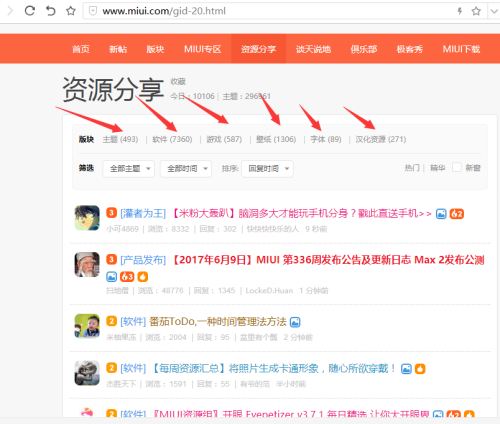Viewport: 500px width, 424px height.
Task: Click the 收藏 link beside the title
Action: click(178, 81)
